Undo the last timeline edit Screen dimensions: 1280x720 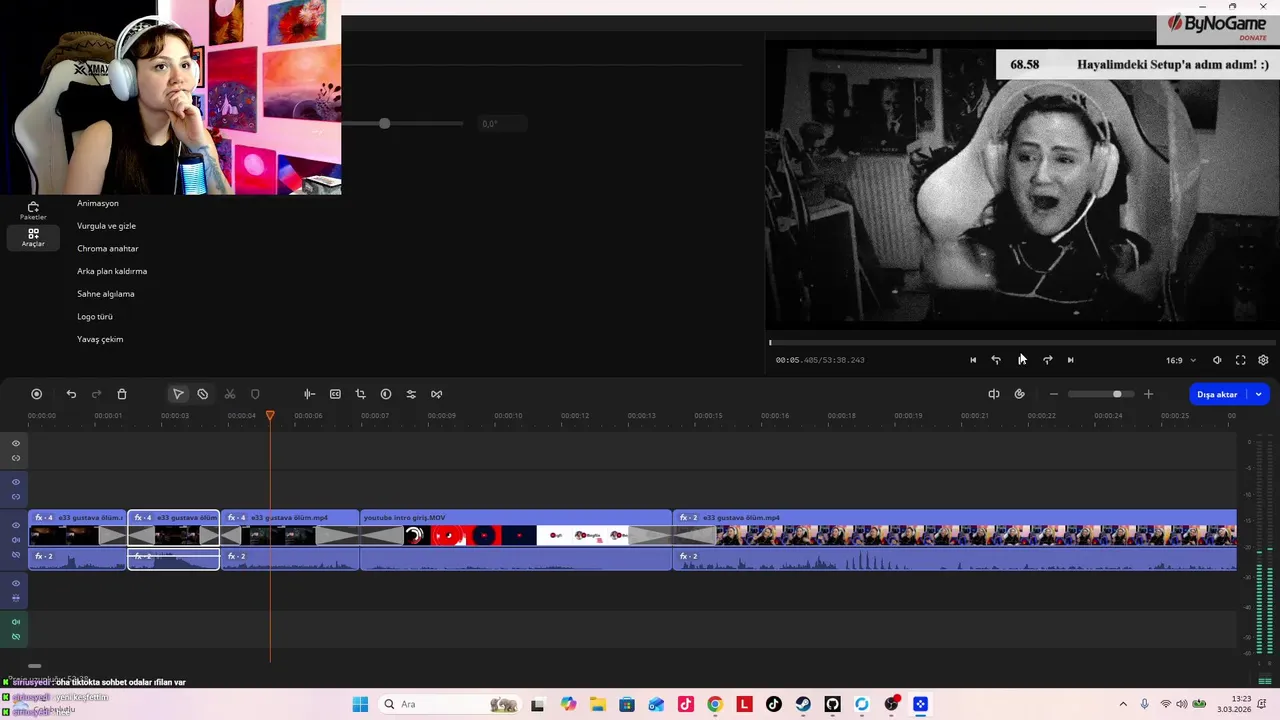[x=71, y=394]
